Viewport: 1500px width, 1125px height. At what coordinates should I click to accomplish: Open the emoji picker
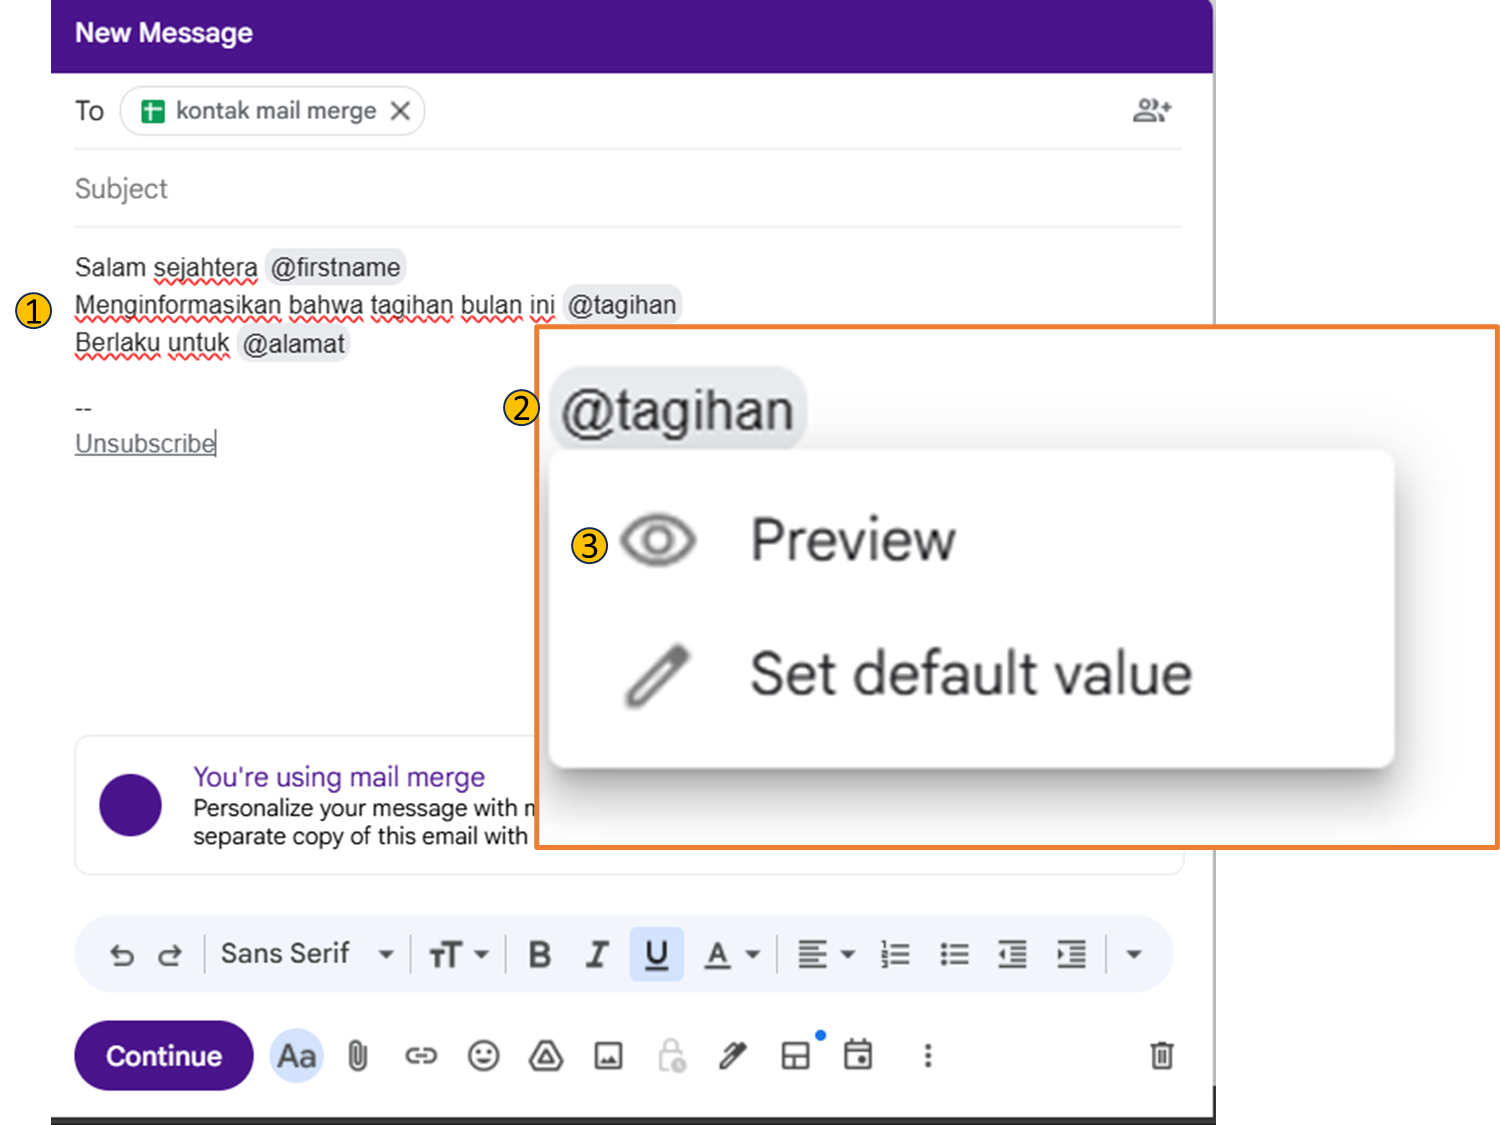coord(483,1056)
